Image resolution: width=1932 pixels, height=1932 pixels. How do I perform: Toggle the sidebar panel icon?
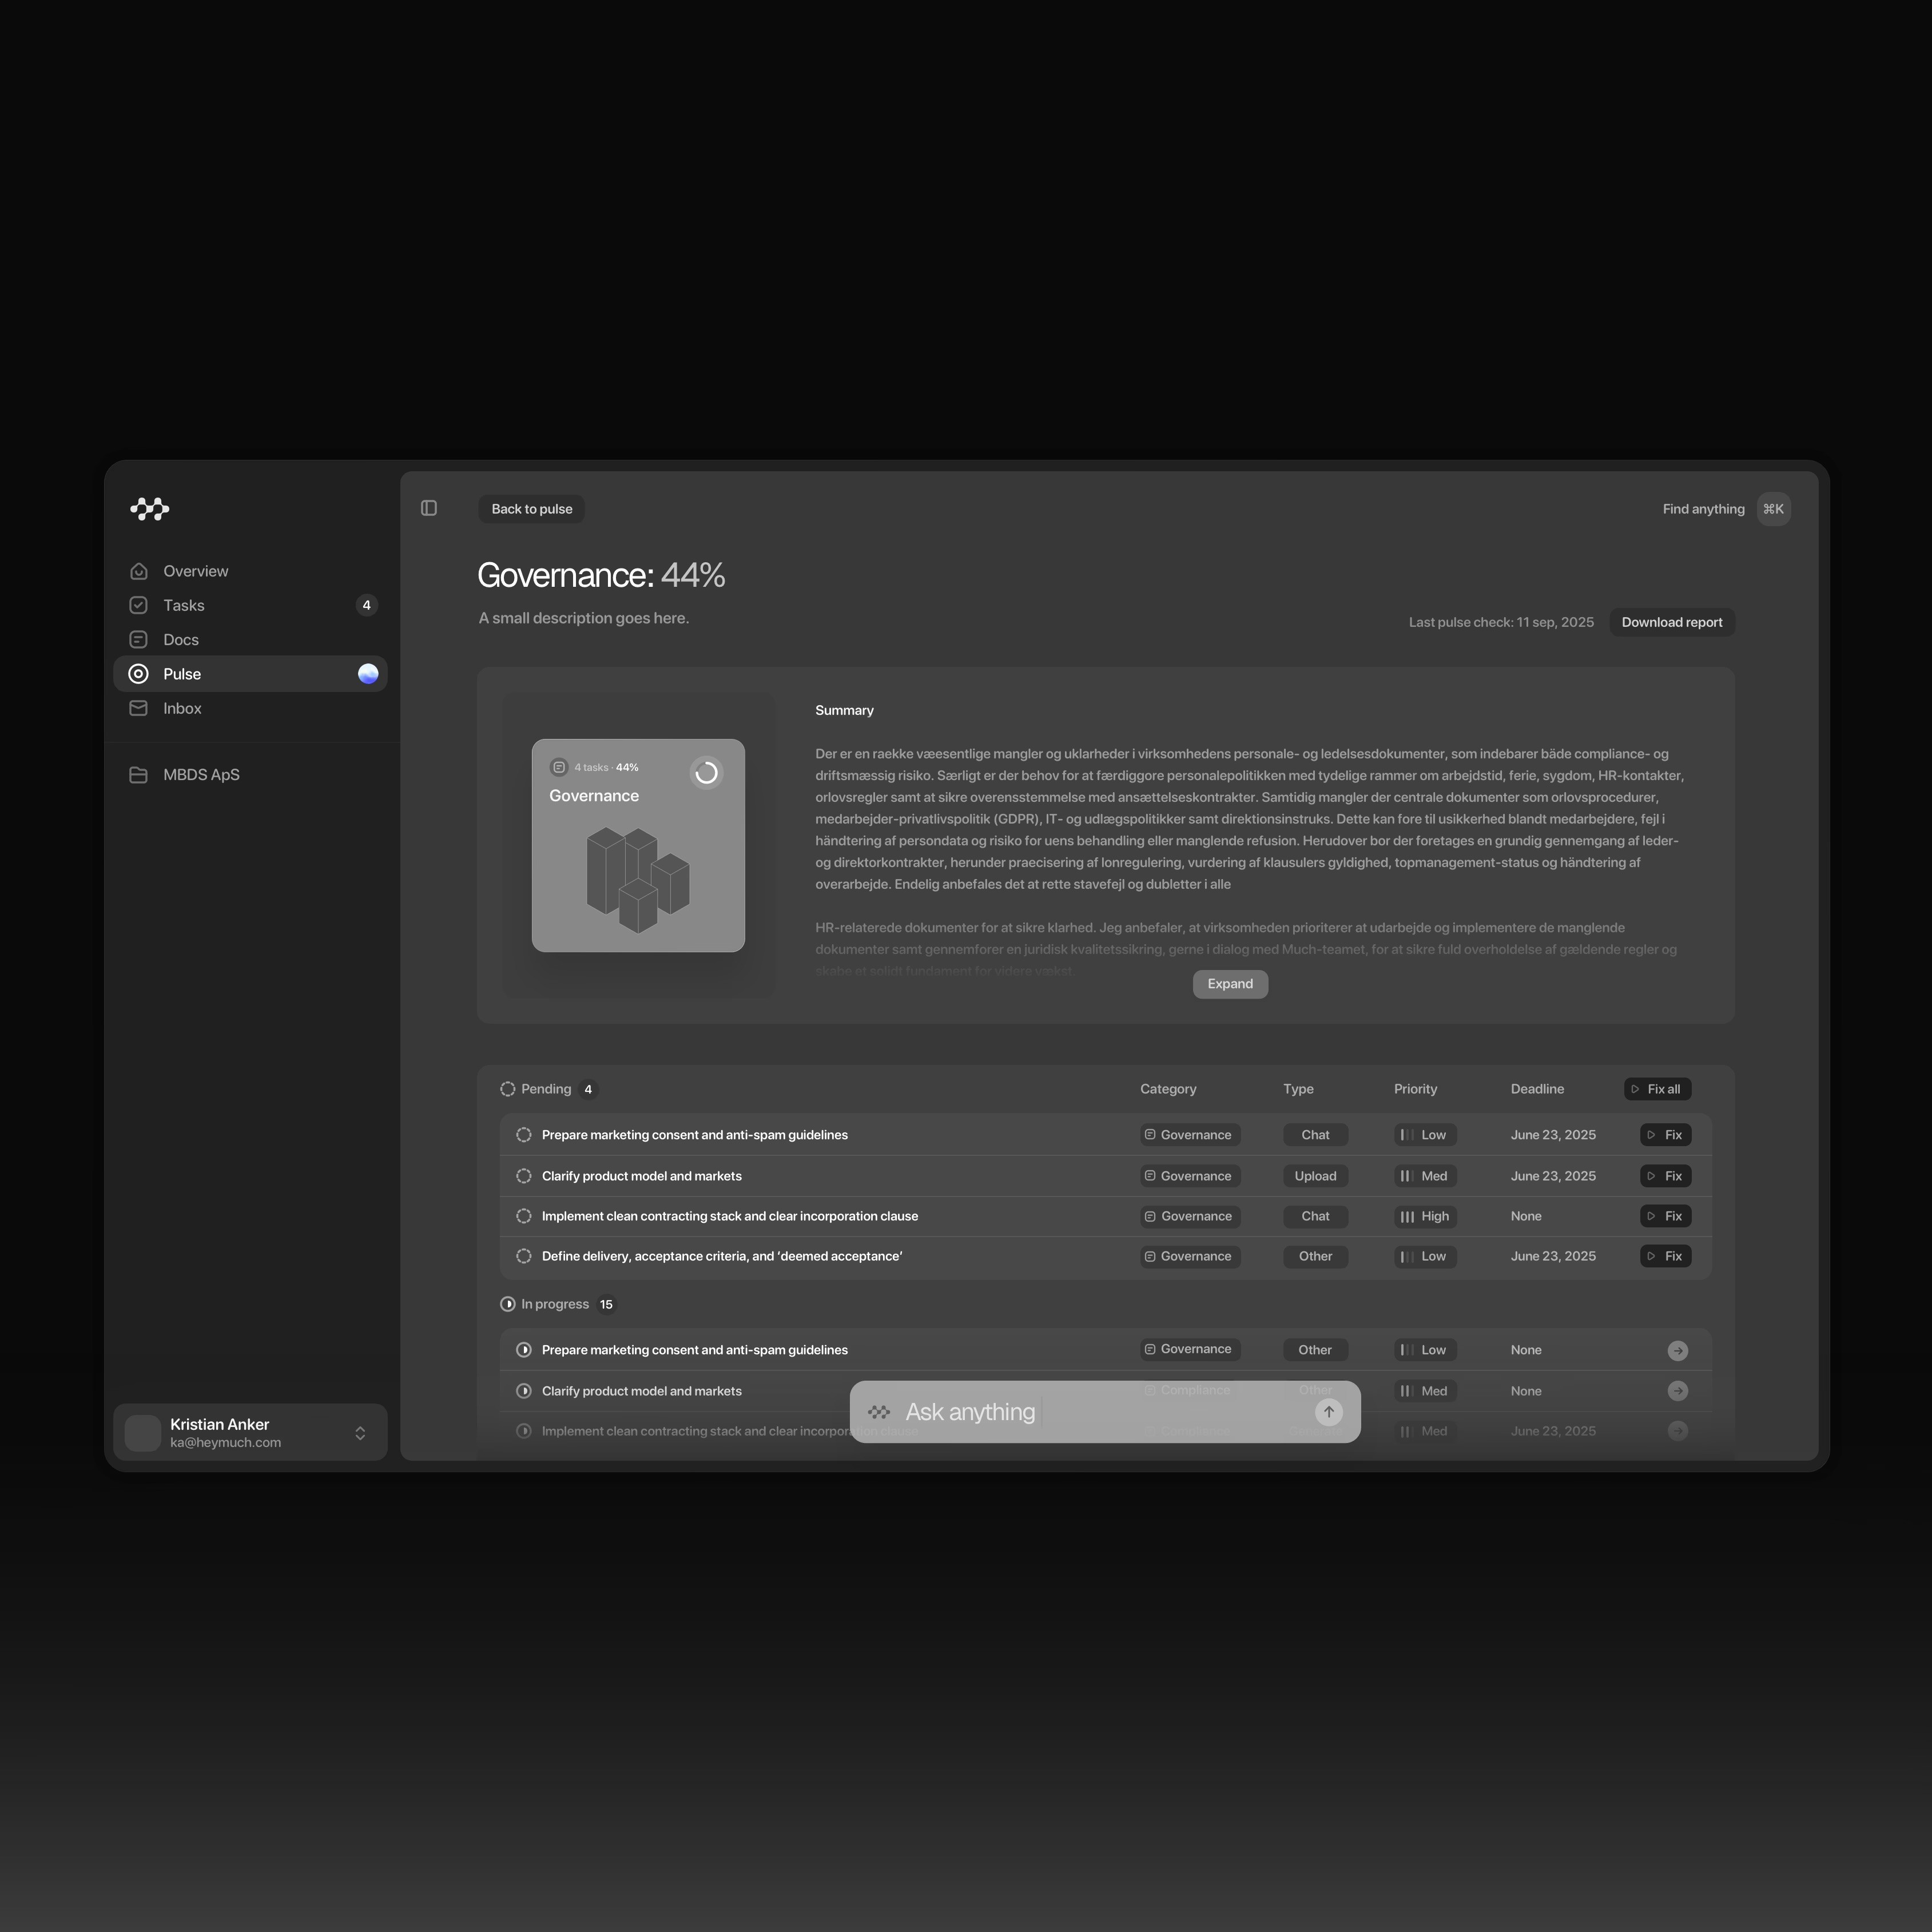click(x=429, y=508)
